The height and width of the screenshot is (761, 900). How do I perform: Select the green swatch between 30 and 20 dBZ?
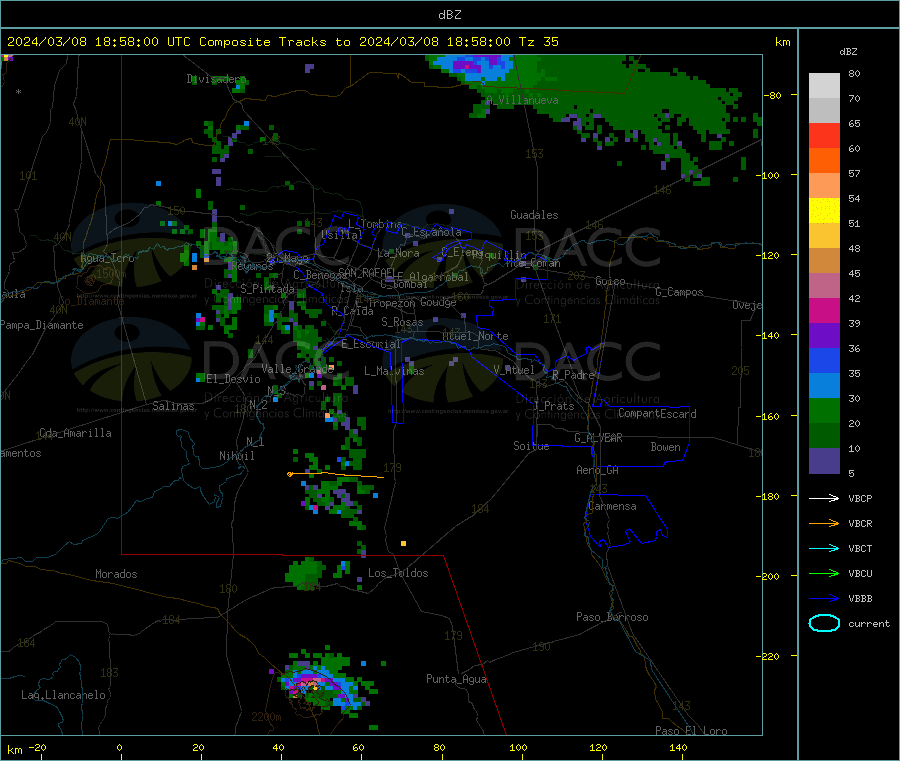tap(824, 411)
